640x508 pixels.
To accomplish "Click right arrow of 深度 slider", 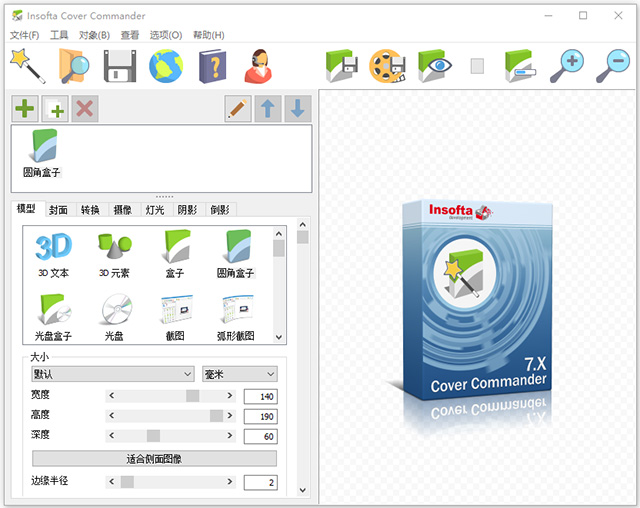I will coord(230,436).
